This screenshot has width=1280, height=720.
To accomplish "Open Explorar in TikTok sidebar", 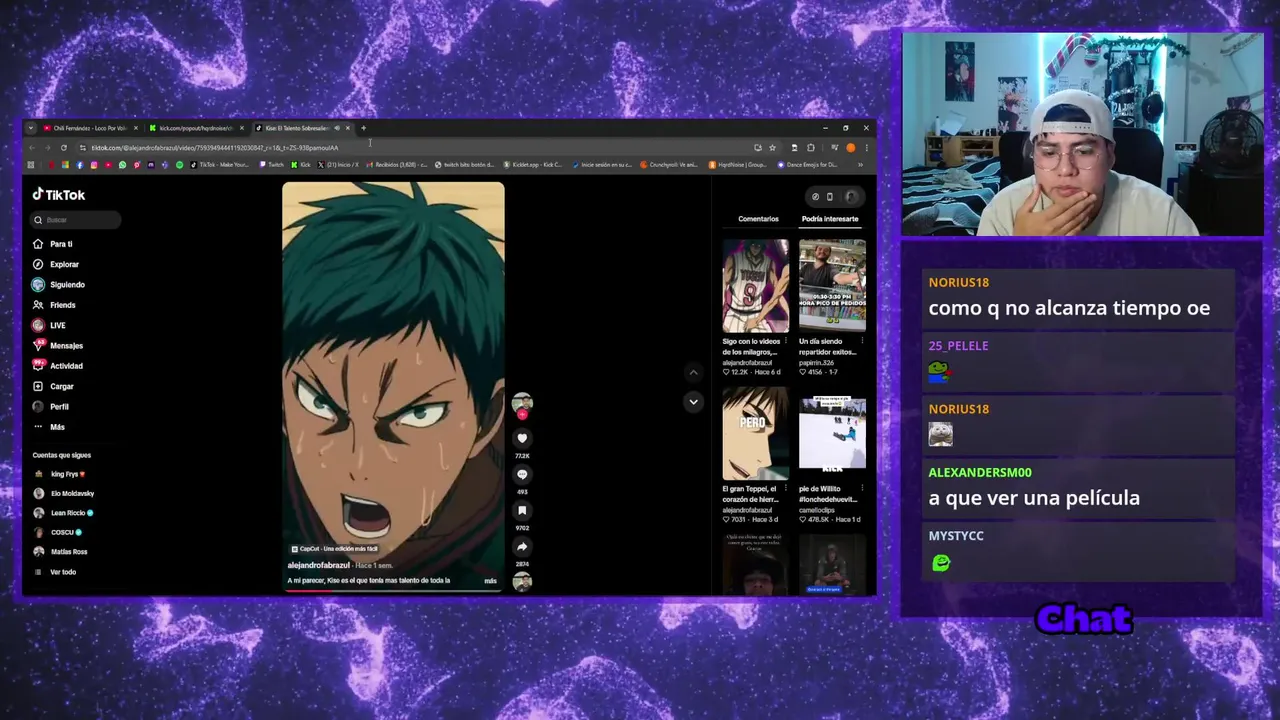I will click(56, 264).
